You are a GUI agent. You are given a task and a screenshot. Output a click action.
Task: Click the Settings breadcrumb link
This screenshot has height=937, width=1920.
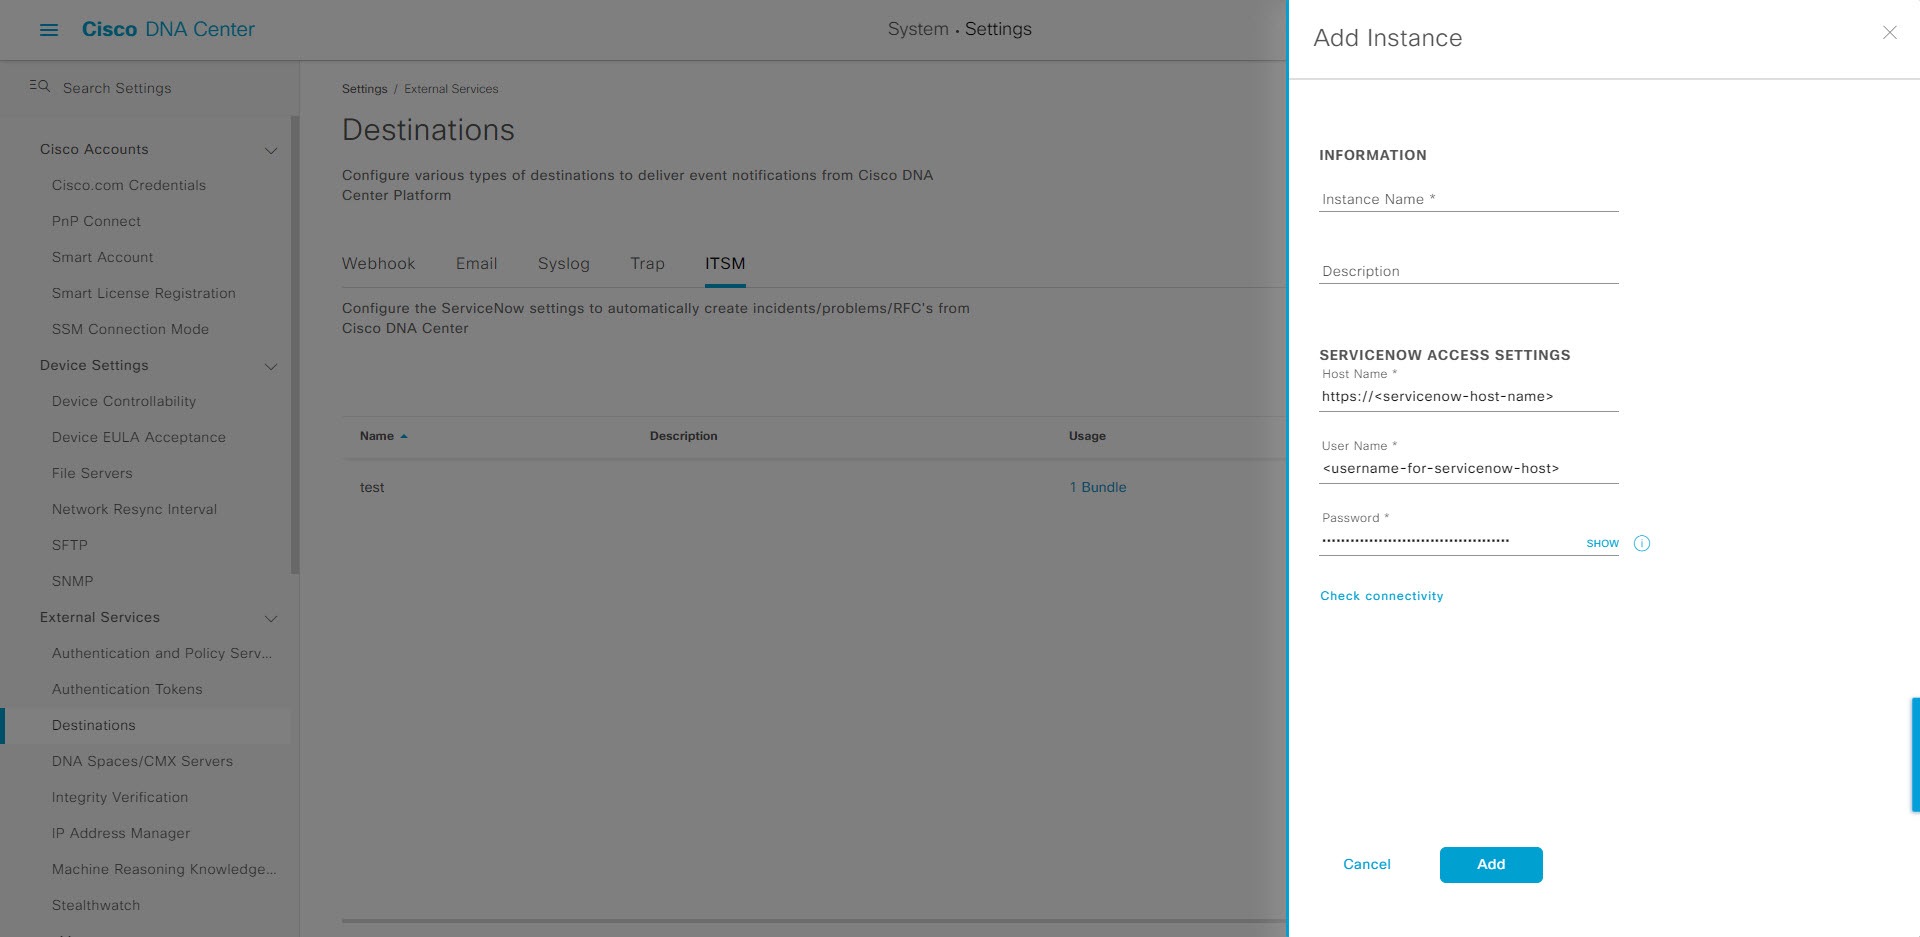click(x=364, y=88)
